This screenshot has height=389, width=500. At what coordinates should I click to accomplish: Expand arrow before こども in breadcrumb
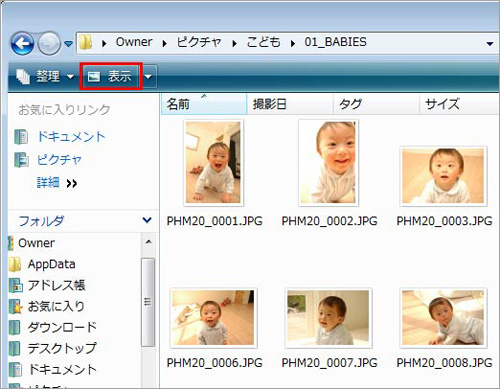(234, 43)
